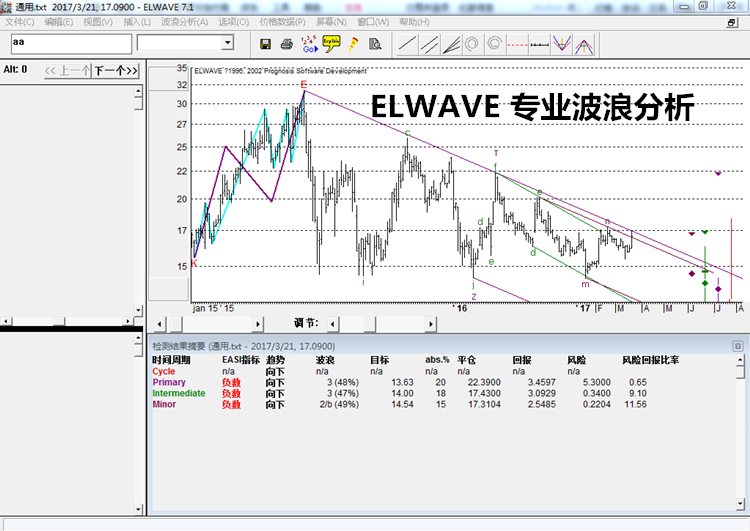This screenshot has width=750, height=531.
Task: Open the 波浪分析(A) menu
Action: (184, 22)
